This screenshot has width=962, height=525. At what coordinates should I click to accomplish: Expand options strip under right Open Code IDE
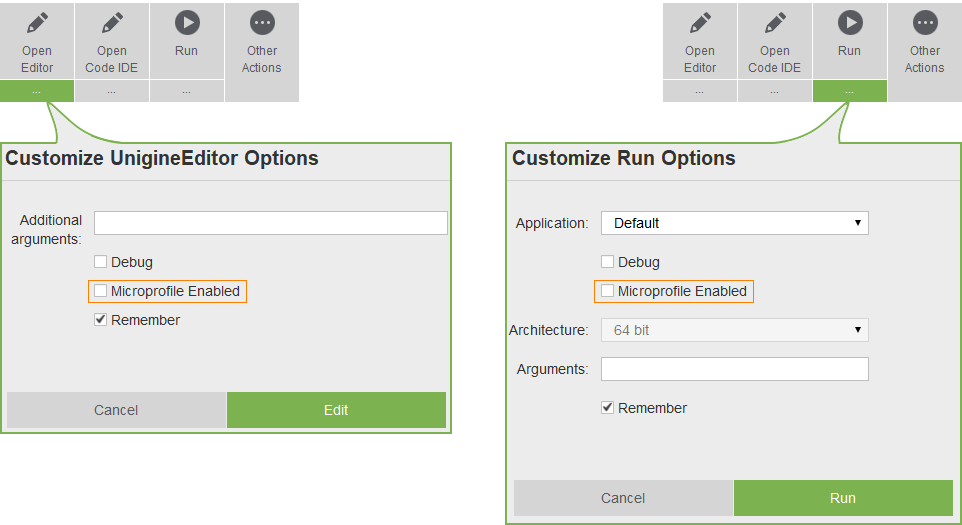coord(775,91)
